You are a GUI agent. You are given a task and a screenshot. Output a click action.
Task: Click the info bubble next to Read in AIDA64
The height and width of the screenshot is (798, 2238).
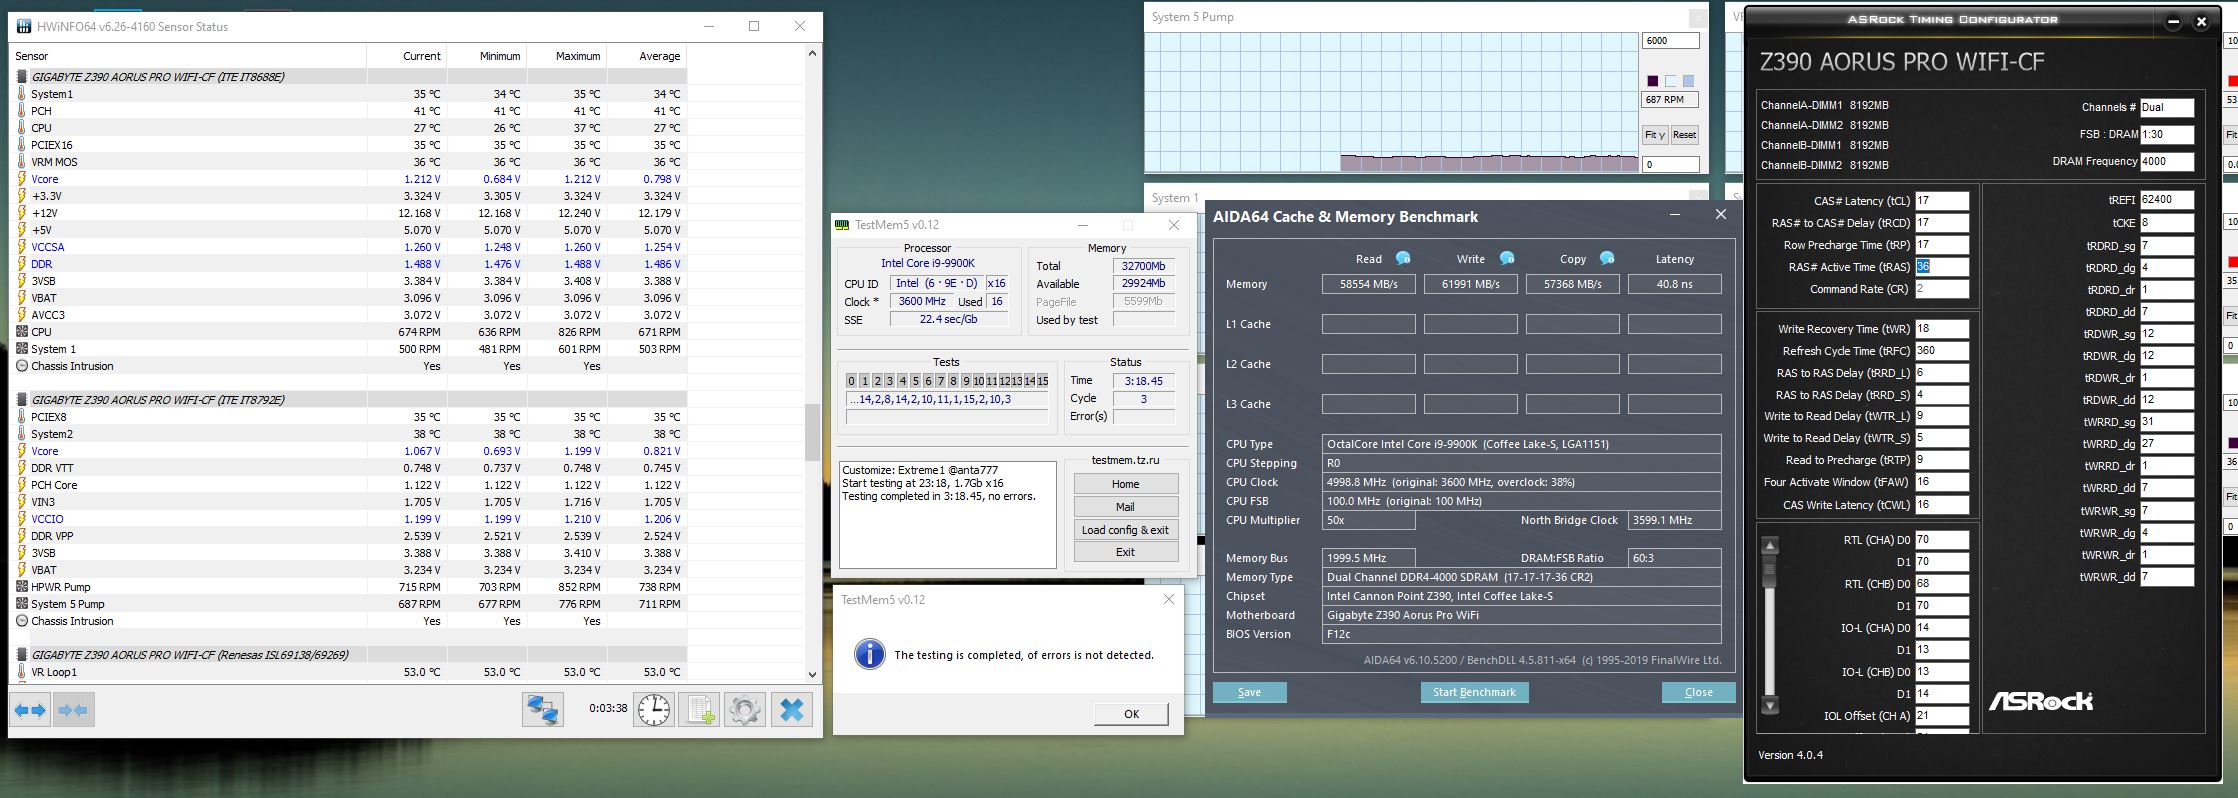point(1403,258)
